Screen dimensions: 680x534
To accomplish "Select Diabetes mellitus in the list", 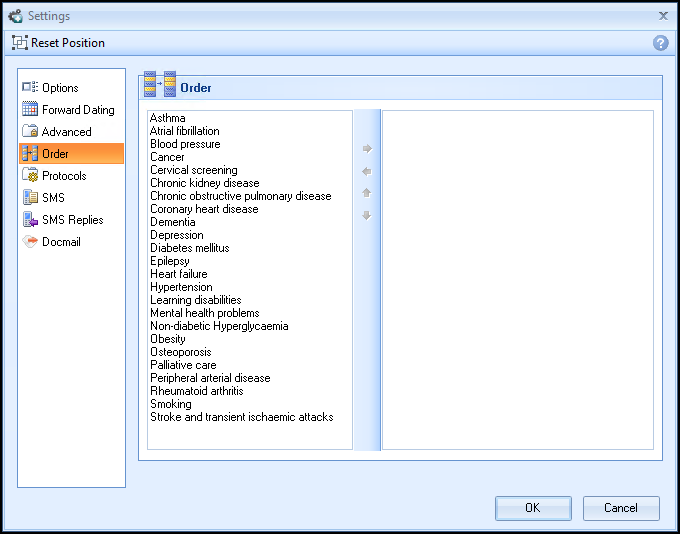I will coord(190,248).
